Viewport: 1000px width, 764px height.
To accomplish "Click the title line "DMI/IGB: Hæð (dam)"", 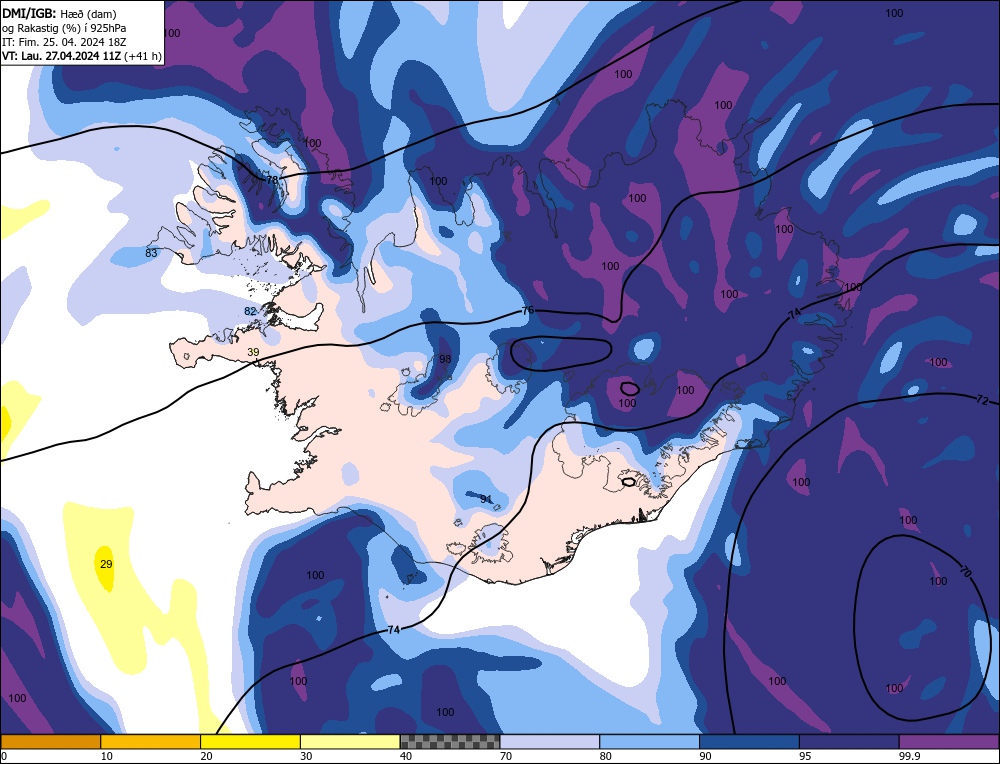I will 59,13.
